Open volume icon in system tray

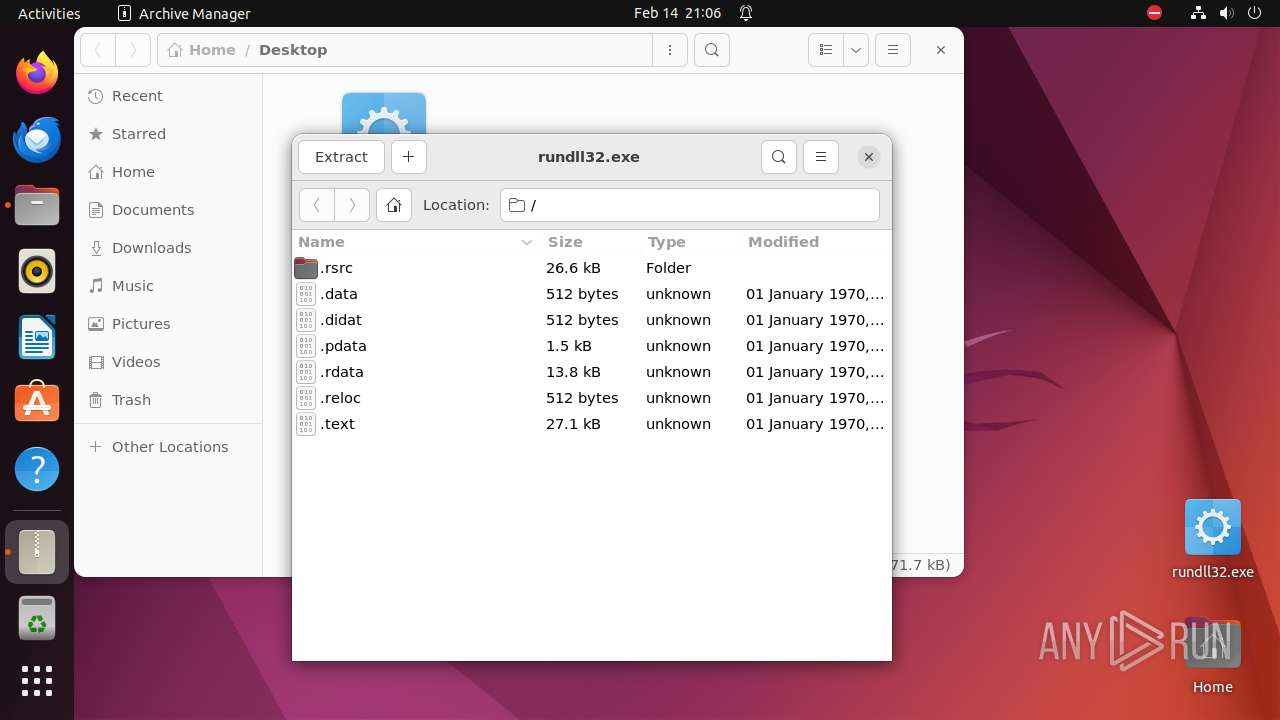(x=1228, y=13)
